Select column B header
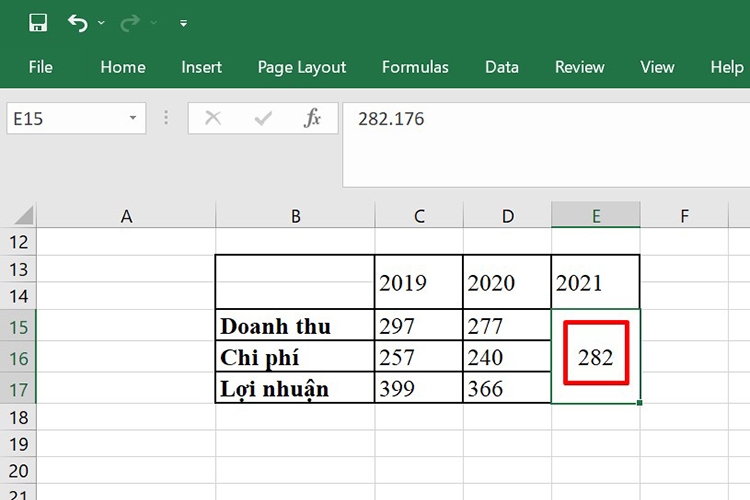Image resolution: width=750 pixels, height=500 pixels. [x=295, y=216]
